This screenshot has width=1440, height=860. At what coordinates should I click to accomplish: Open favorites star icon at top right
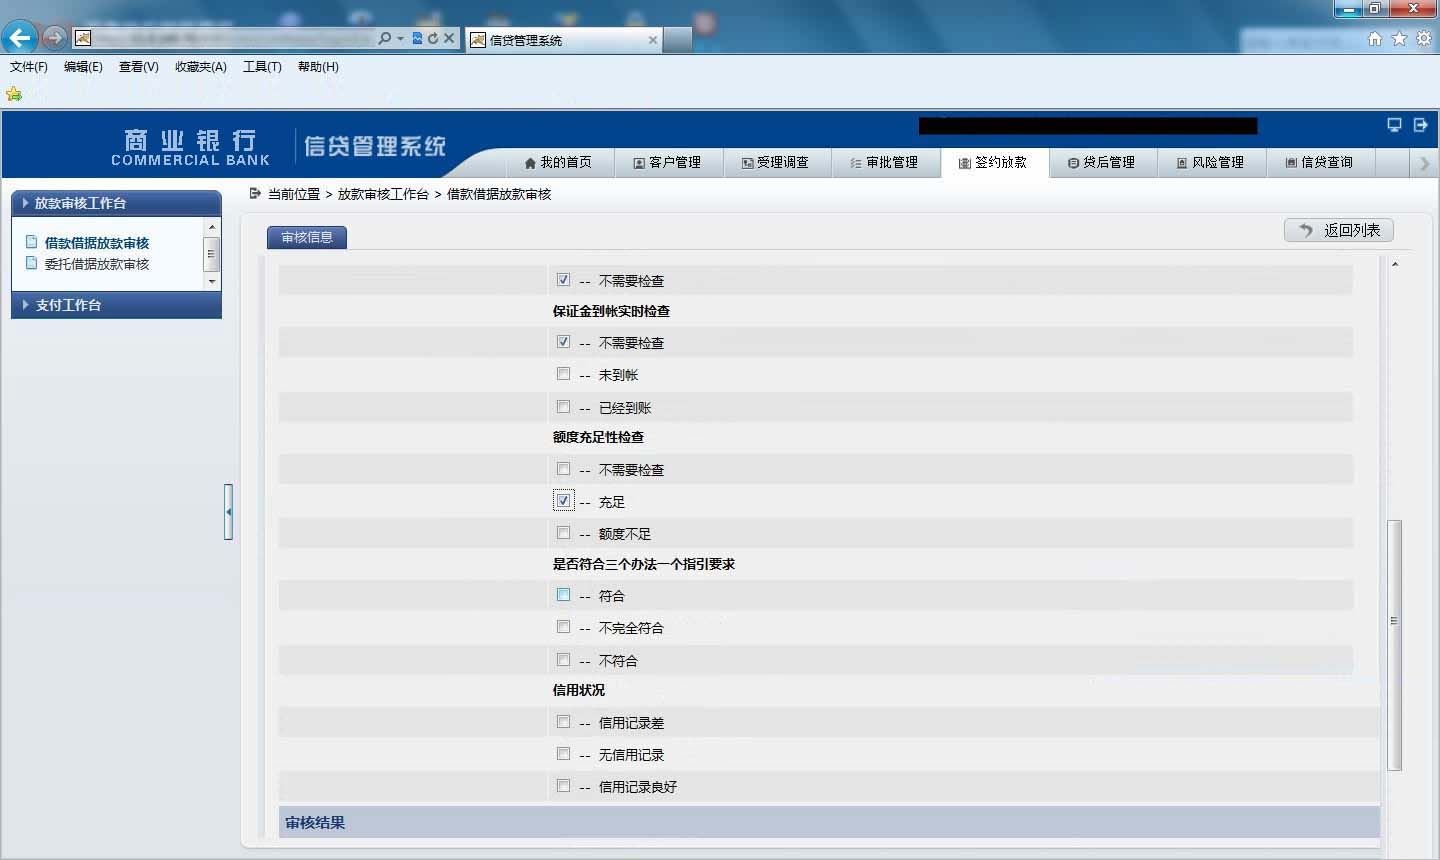click(1399, 38)
